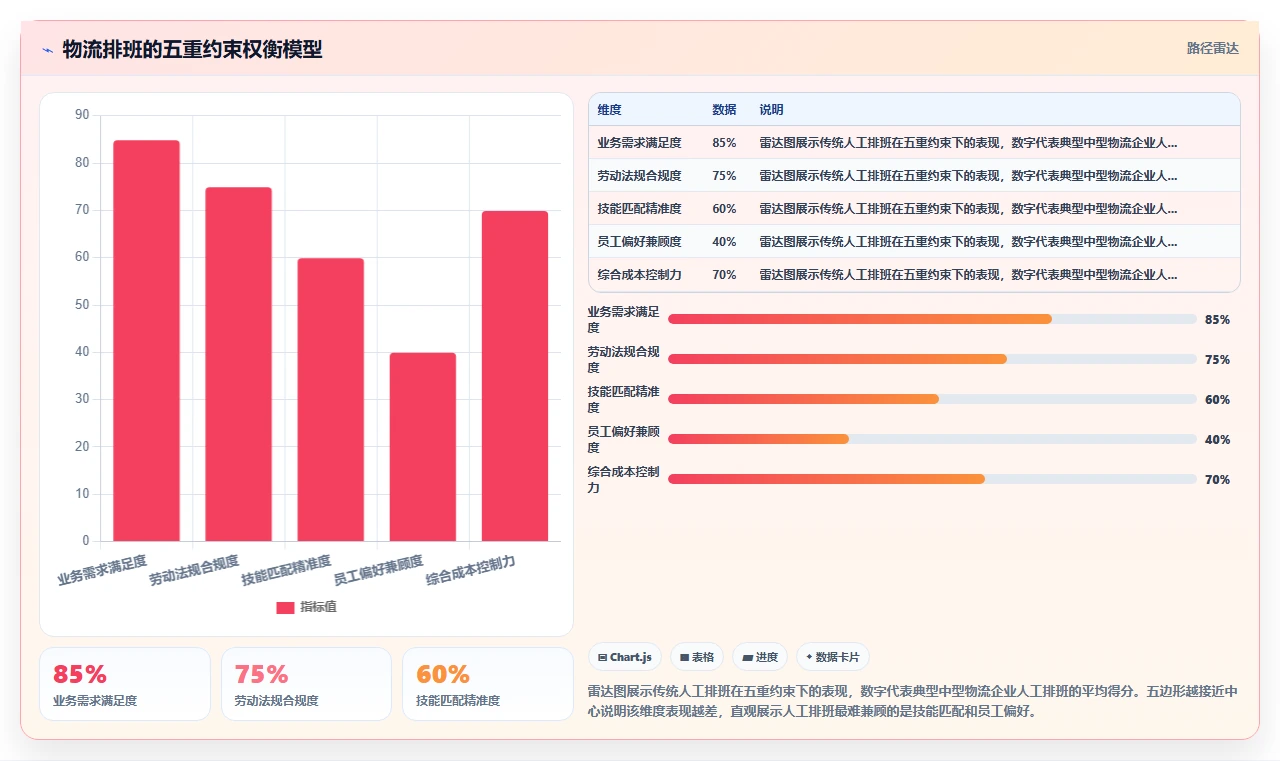Click the 60% cell in the table
This screenshot has width=1280, height=761.
[724, 208]
